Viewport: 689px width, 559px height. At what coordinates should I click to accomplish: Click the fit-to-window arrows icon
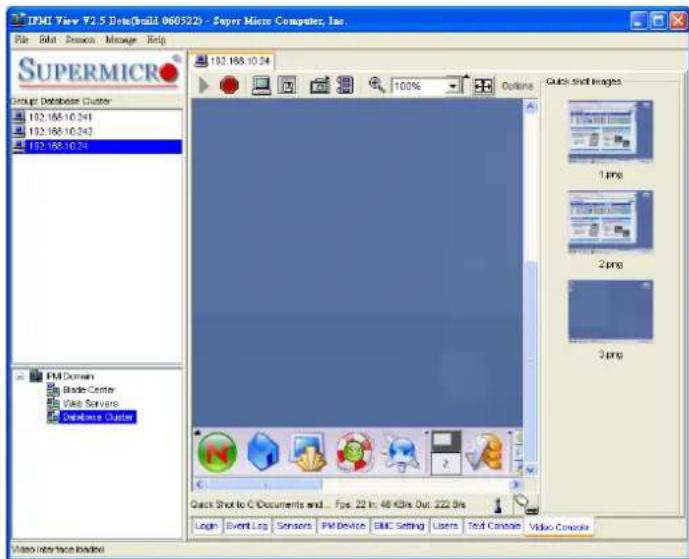click(483, 86)
